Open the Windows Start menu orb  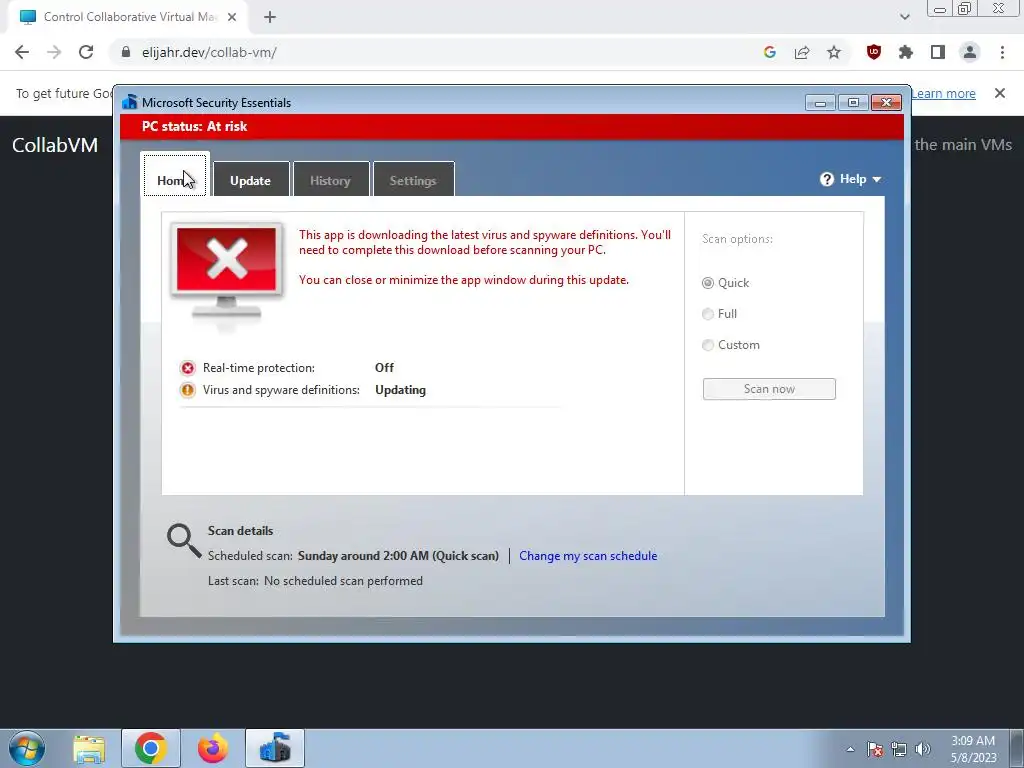(27, 748)
